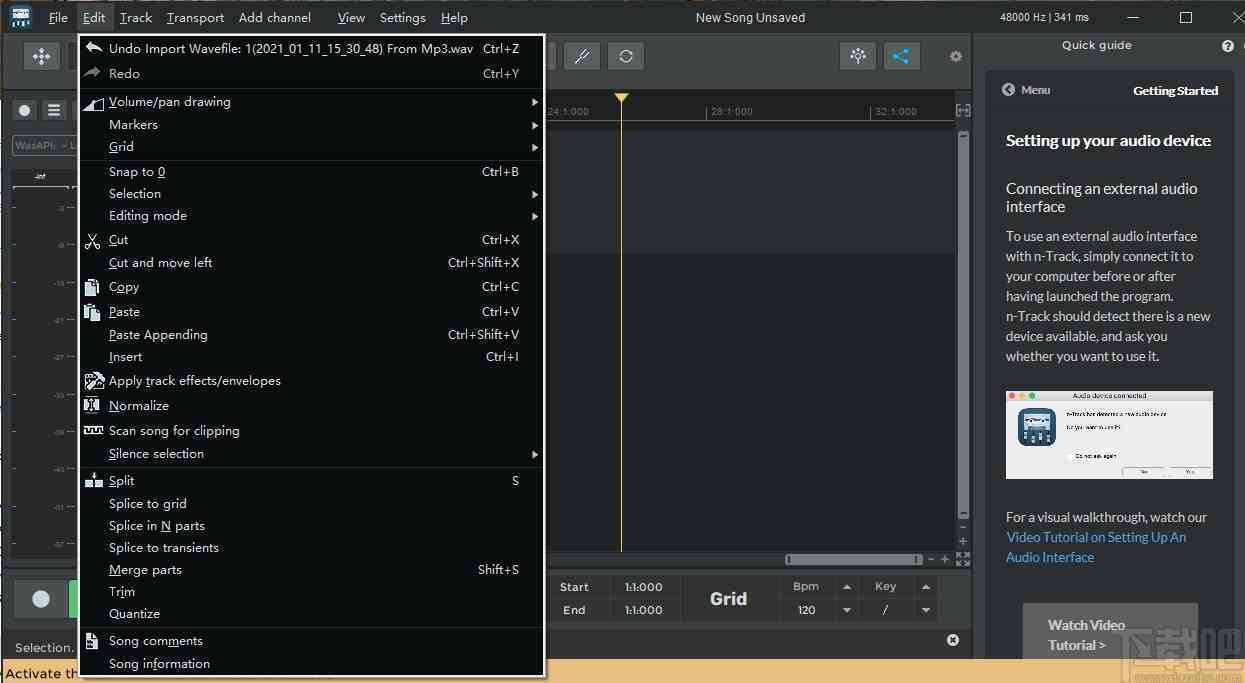This screenshot has height=683, width=1245.
Task: Expand the Silence selection submenu
Action: pyautogui.click(x=535, y=454)
